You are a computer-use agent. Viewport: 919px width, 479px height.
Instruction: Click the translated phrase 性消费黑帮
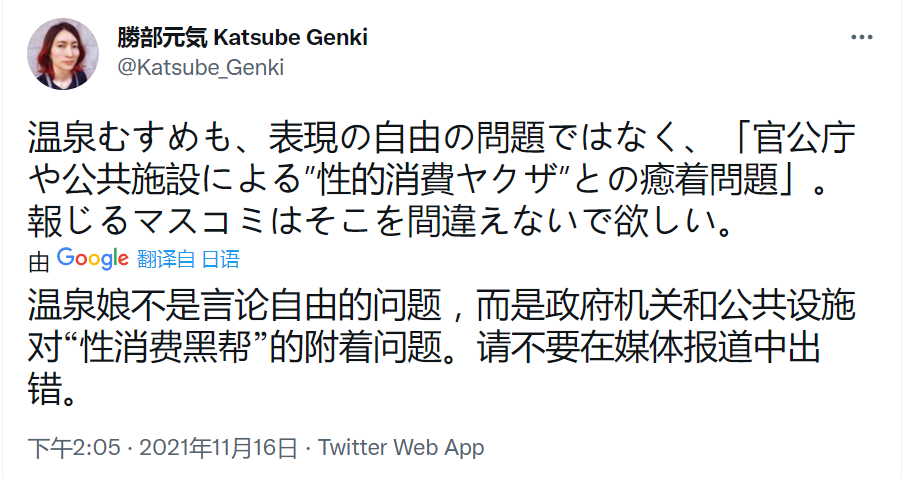click(x=207, y=347)
